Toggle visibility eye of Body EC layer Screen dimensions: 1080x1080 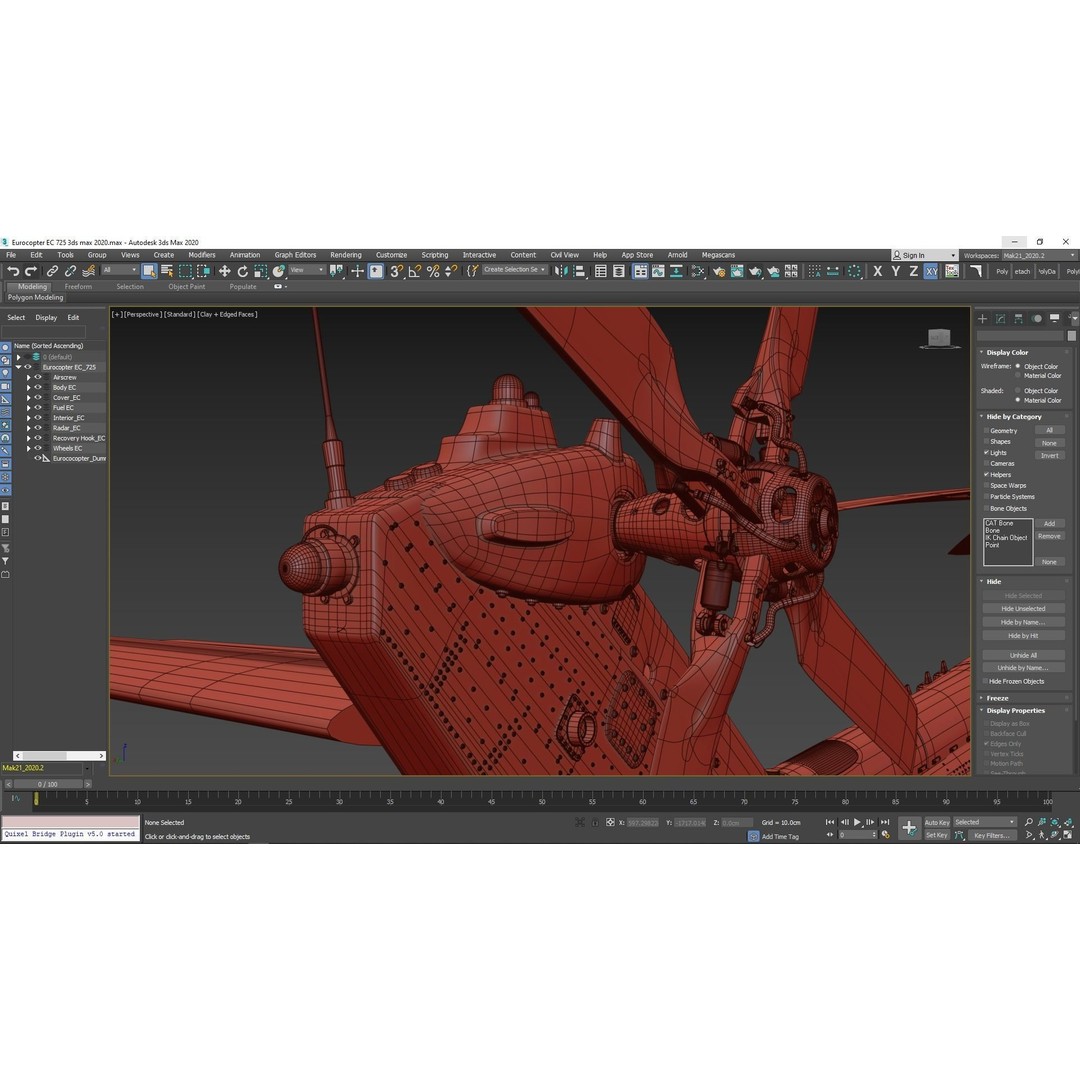[39, 387]
